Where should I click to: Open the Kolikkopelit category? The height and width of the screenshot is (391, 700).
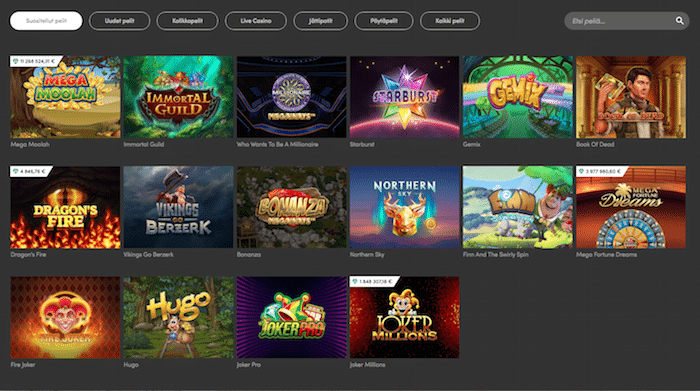click(188, 21)
